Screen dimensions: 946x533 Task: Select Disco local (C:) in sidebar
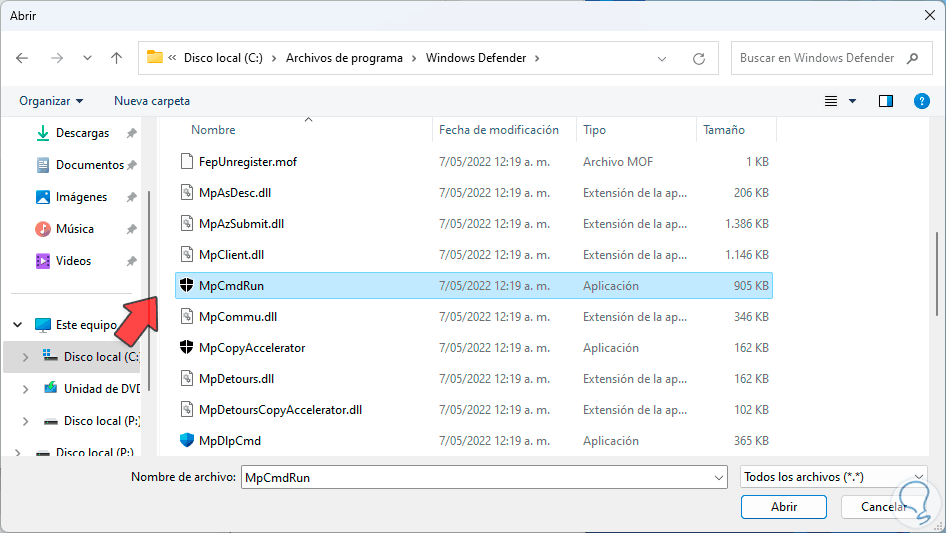[101, 357]
